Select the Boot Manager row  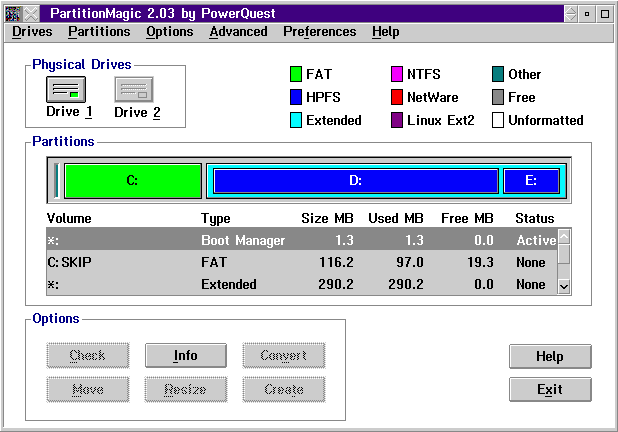click(x=302, y=240)
